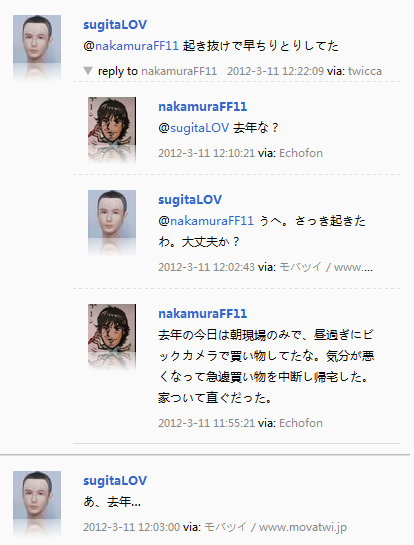Open @sugitaLOV mention in 去年な？ tweet
414x545 pixels.
pos(194,128)
